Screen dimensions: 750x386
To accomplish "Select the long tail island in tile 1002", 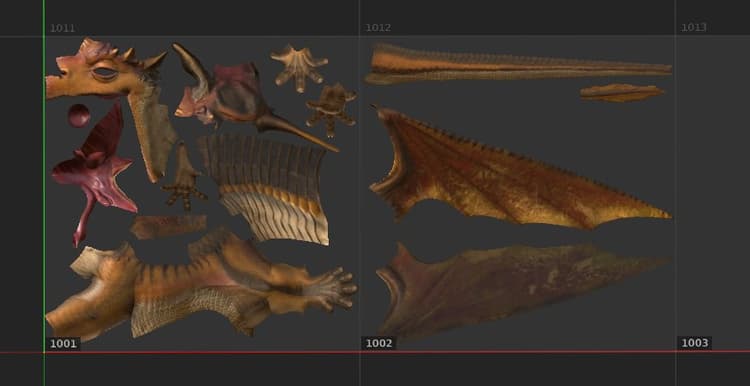I will [x=518, y=66].
